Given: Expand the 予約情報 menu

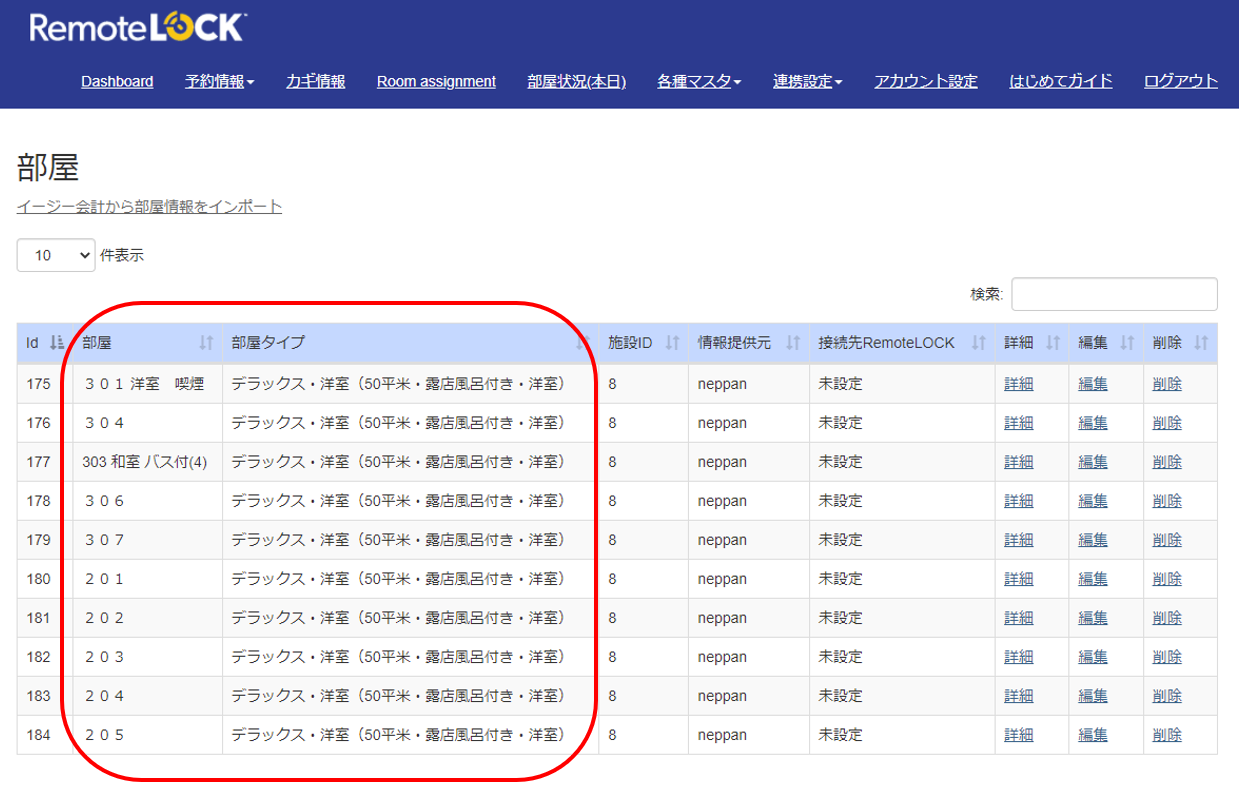Looking at the screenshot, I should [x=219, y=81].
